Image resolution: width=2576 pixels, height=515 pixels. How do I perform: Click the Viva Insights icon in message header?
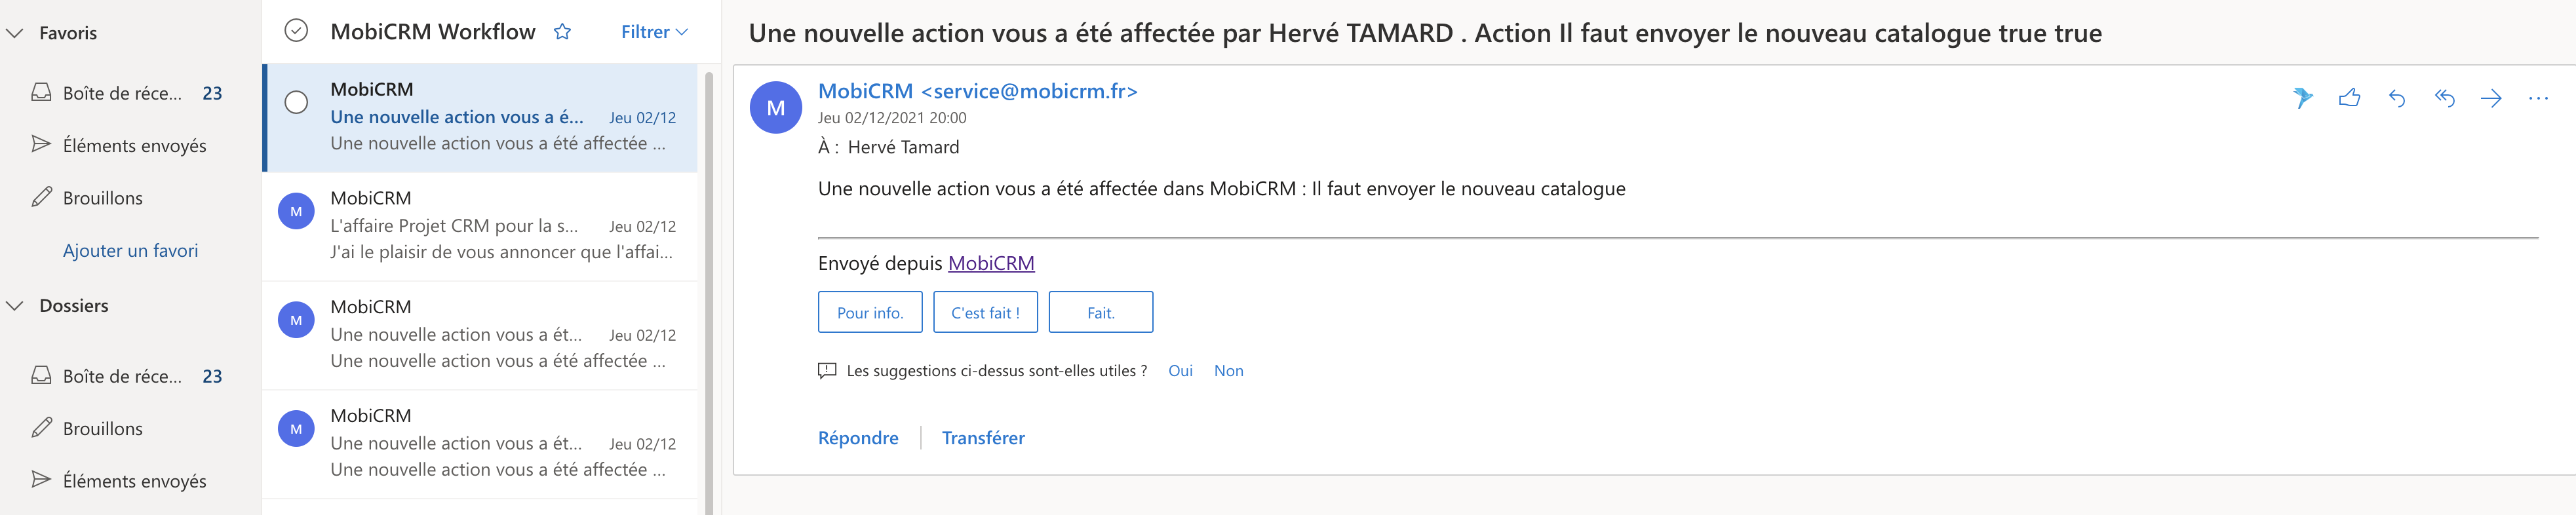tap(2302, 97)
